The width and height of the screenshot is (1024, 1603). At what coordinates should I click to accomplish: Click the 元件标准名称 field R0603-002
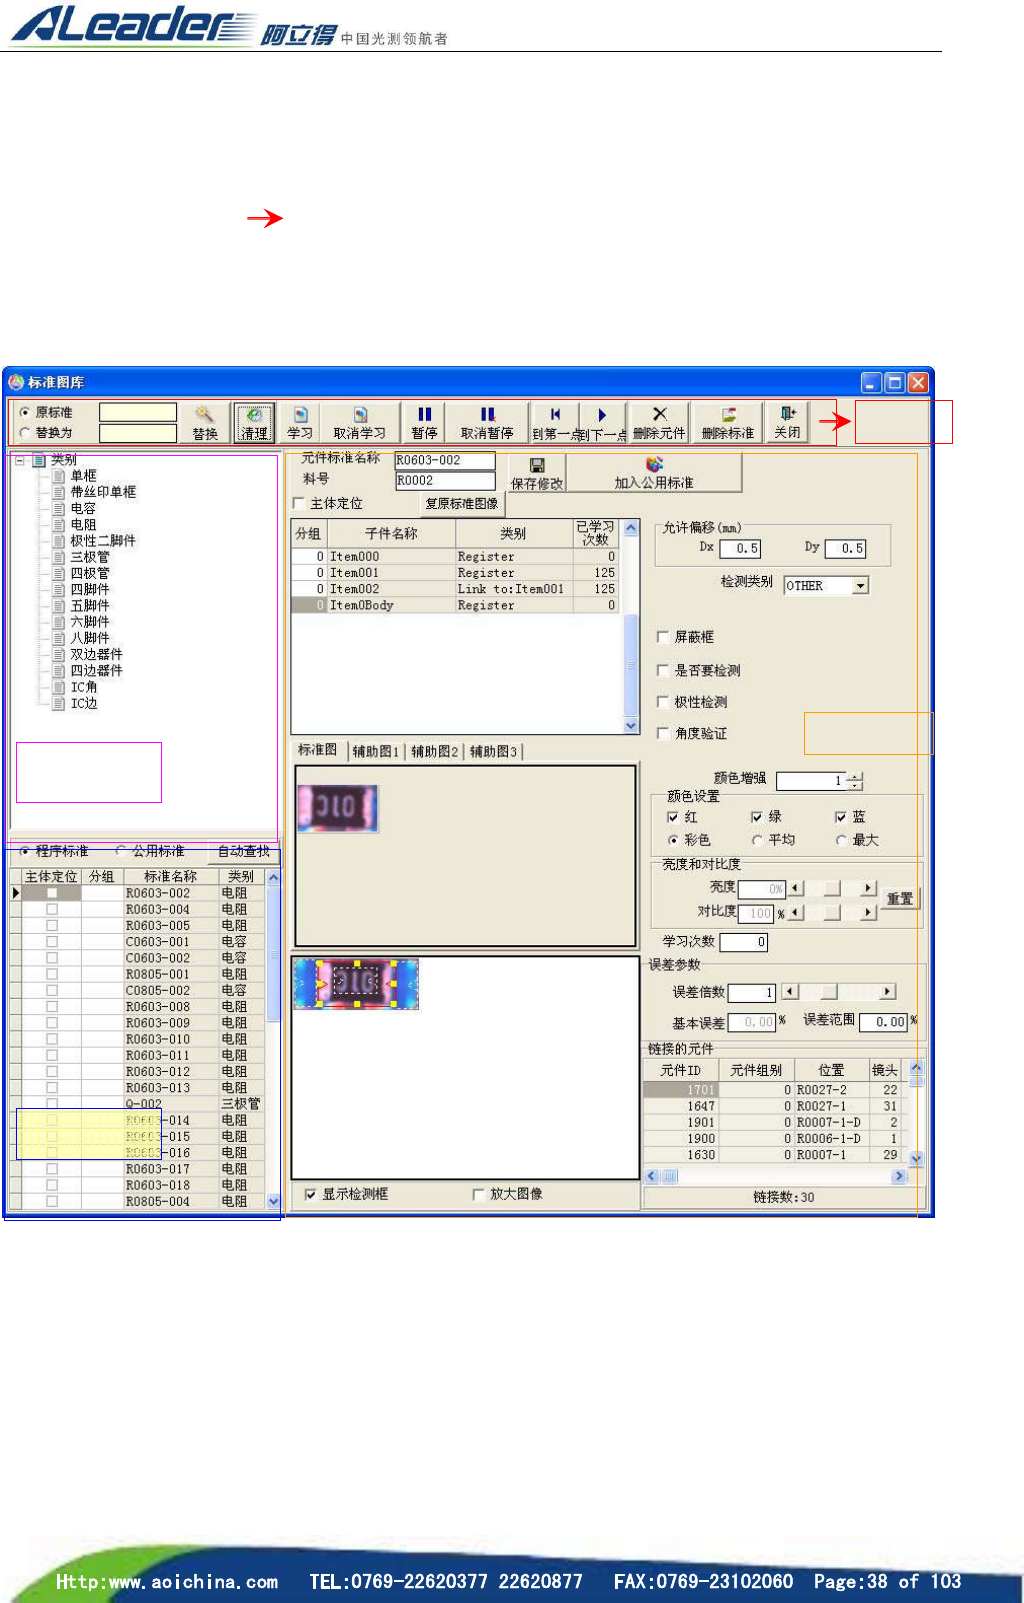point(445,460)
